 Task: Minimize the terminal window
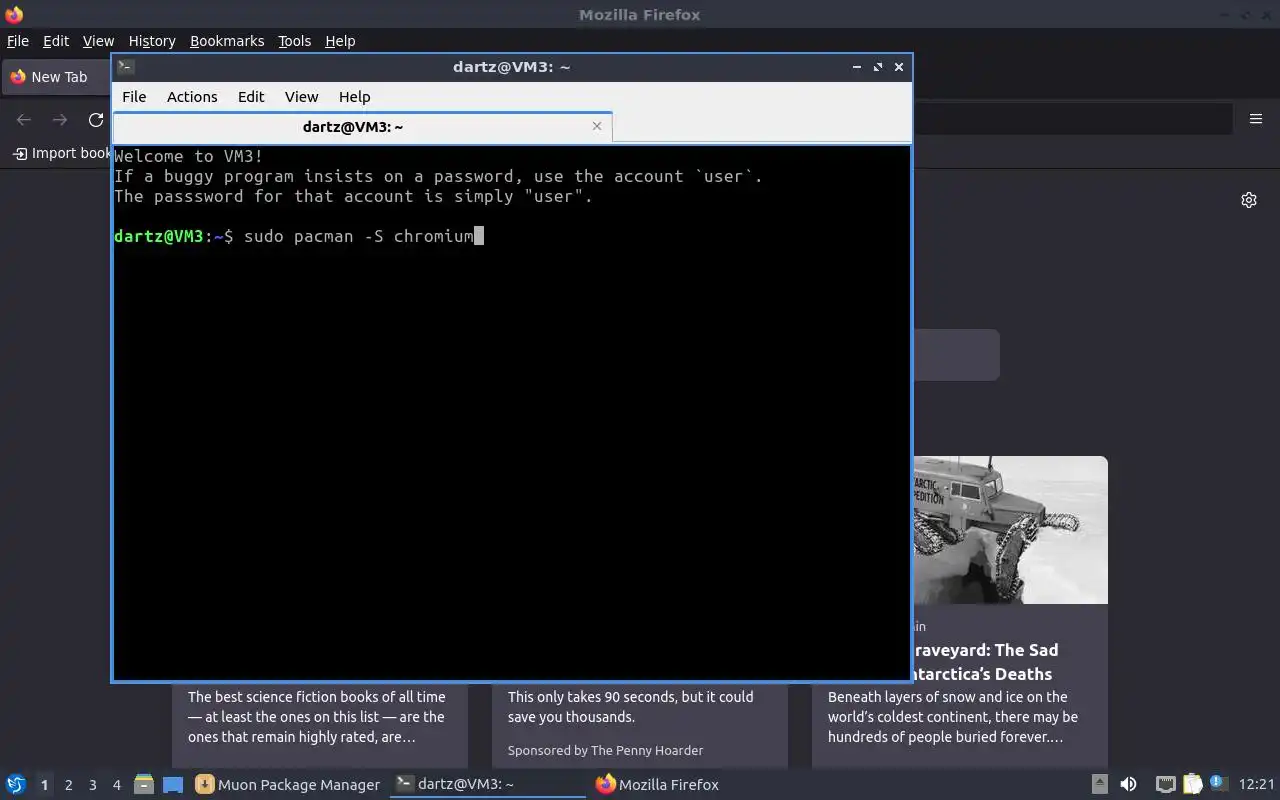857,67
